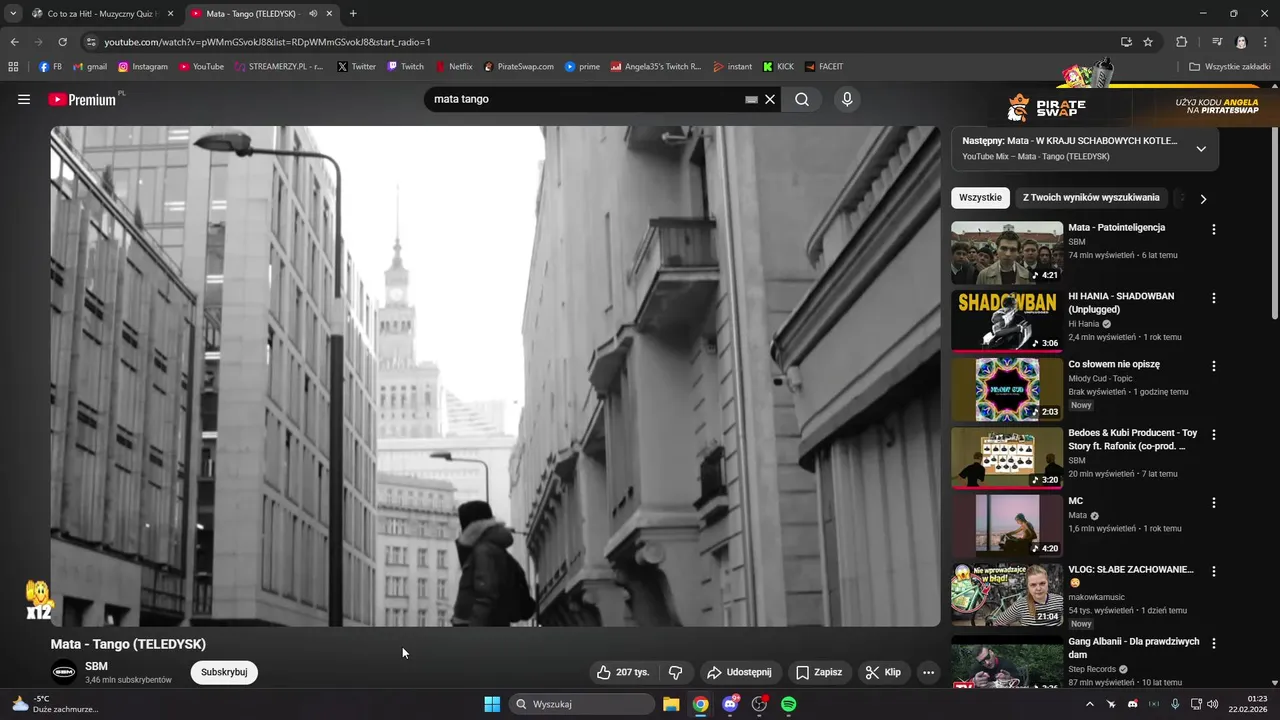Image resolution: width=1280 pixels, height=720 pixels.
Task: Play Mata - Patointeligencja thumbnail
Action: pyautogui.click(x=1007, y=253)
